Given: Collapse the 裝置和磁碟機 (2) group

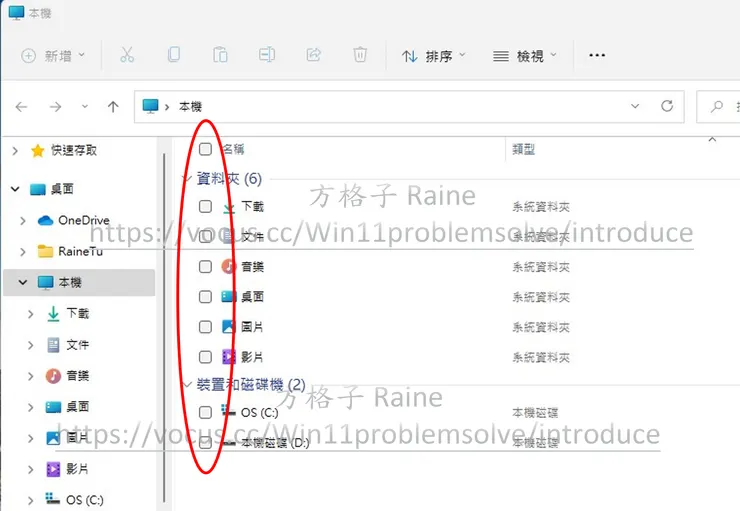Looking at the screenshot, I should pos(187,385).
